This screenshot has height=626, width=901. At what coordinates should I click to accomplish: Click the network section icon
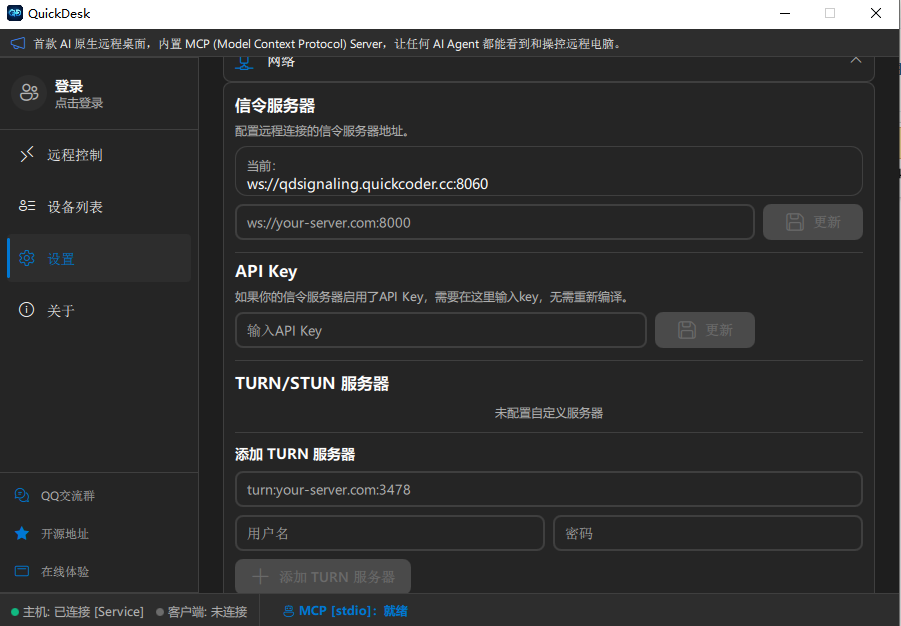point(244,63)
